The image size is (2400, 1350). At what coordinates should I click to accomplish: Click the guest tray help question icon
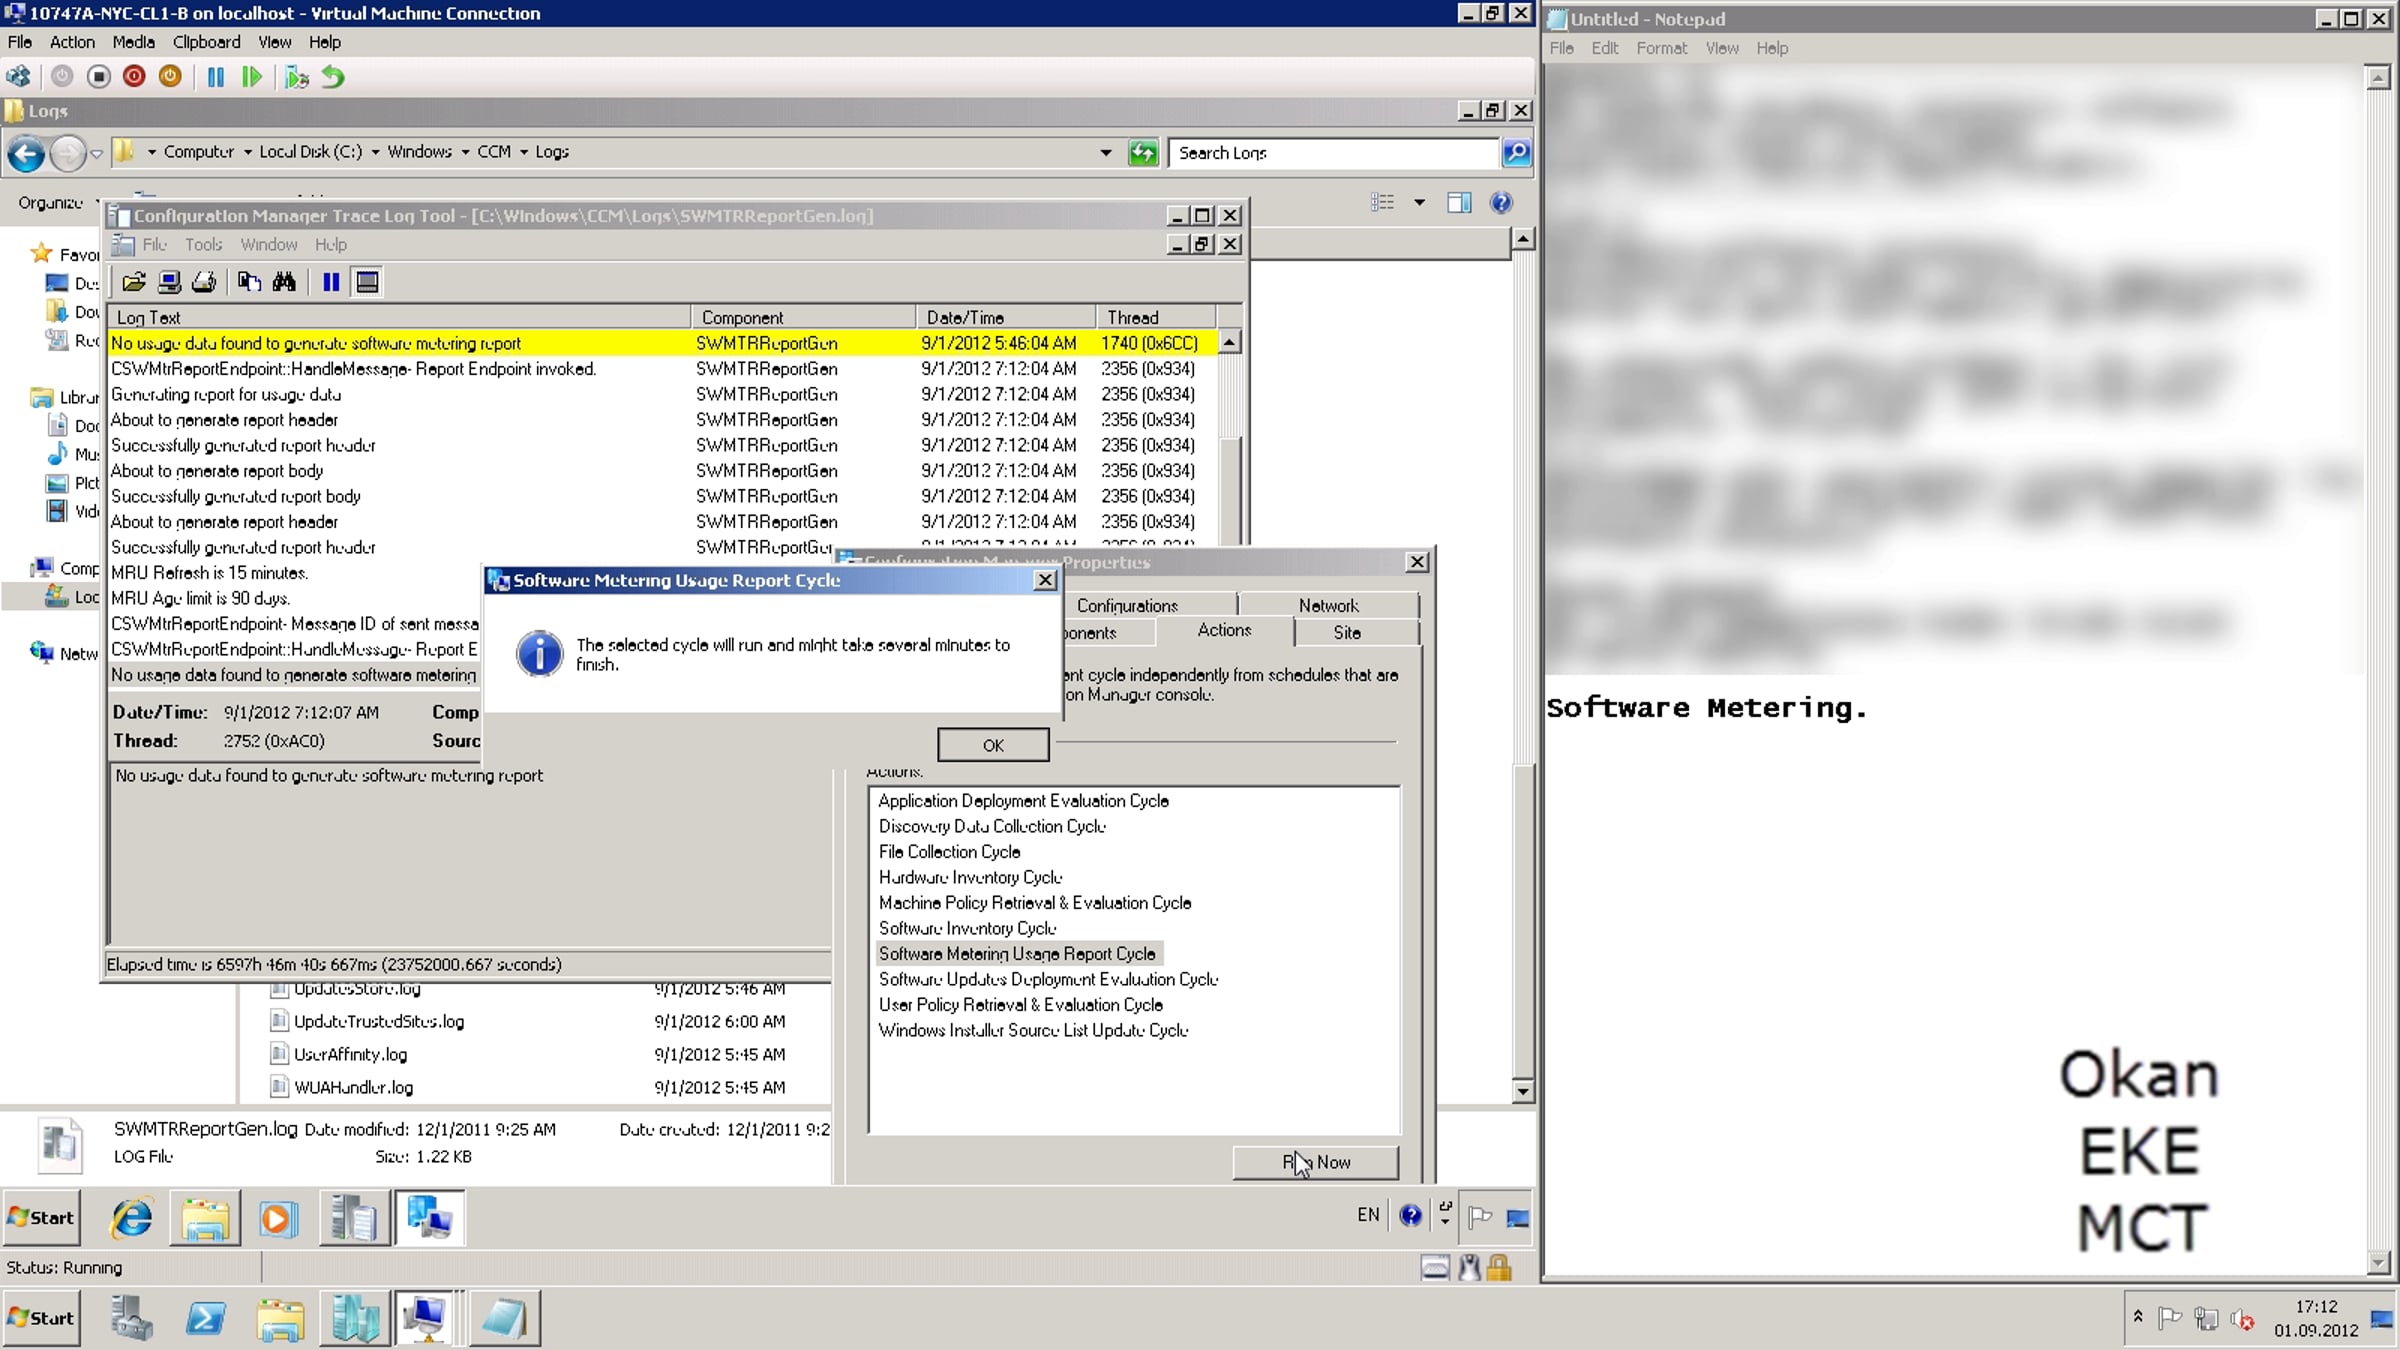click(1410, 1216)
